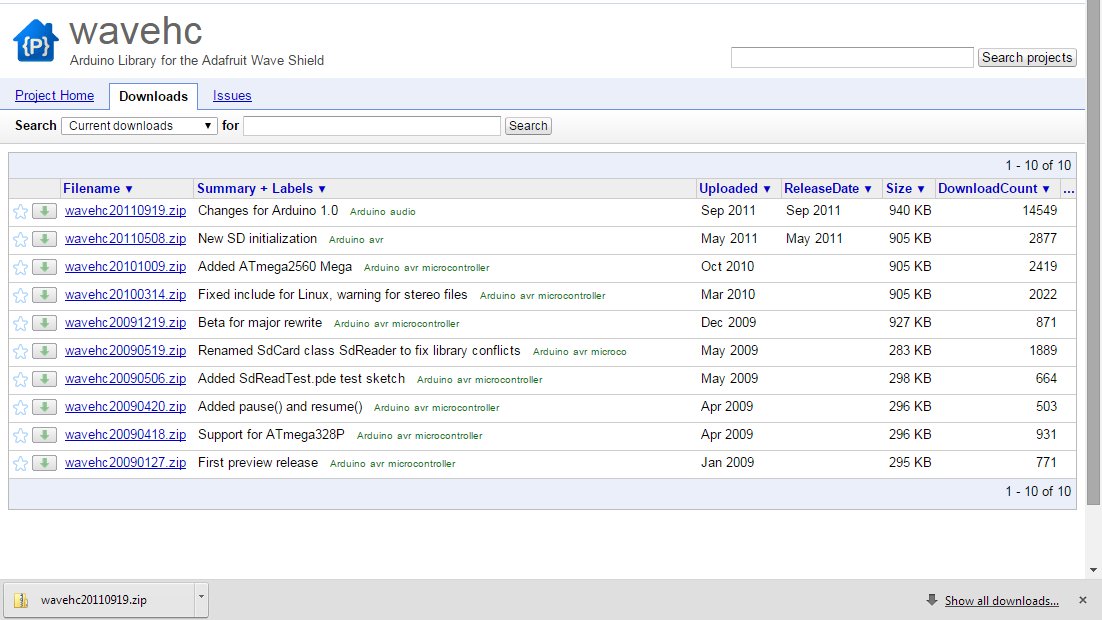
Task: Click the wavehc project logo icon
Action: (36, 41)
